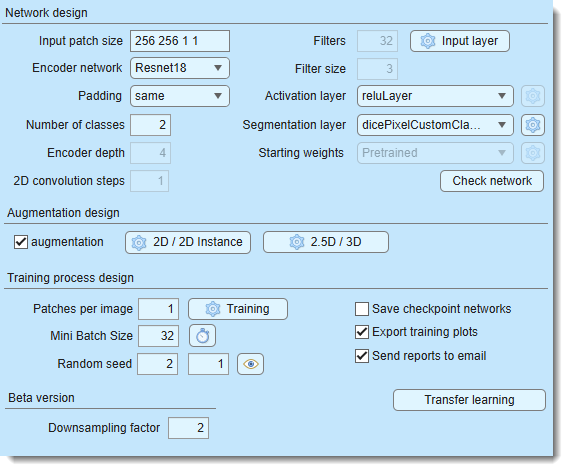Screen dimensions: 568x471
Task: Click the Filter size field
Action: click(x=377, y=69)
